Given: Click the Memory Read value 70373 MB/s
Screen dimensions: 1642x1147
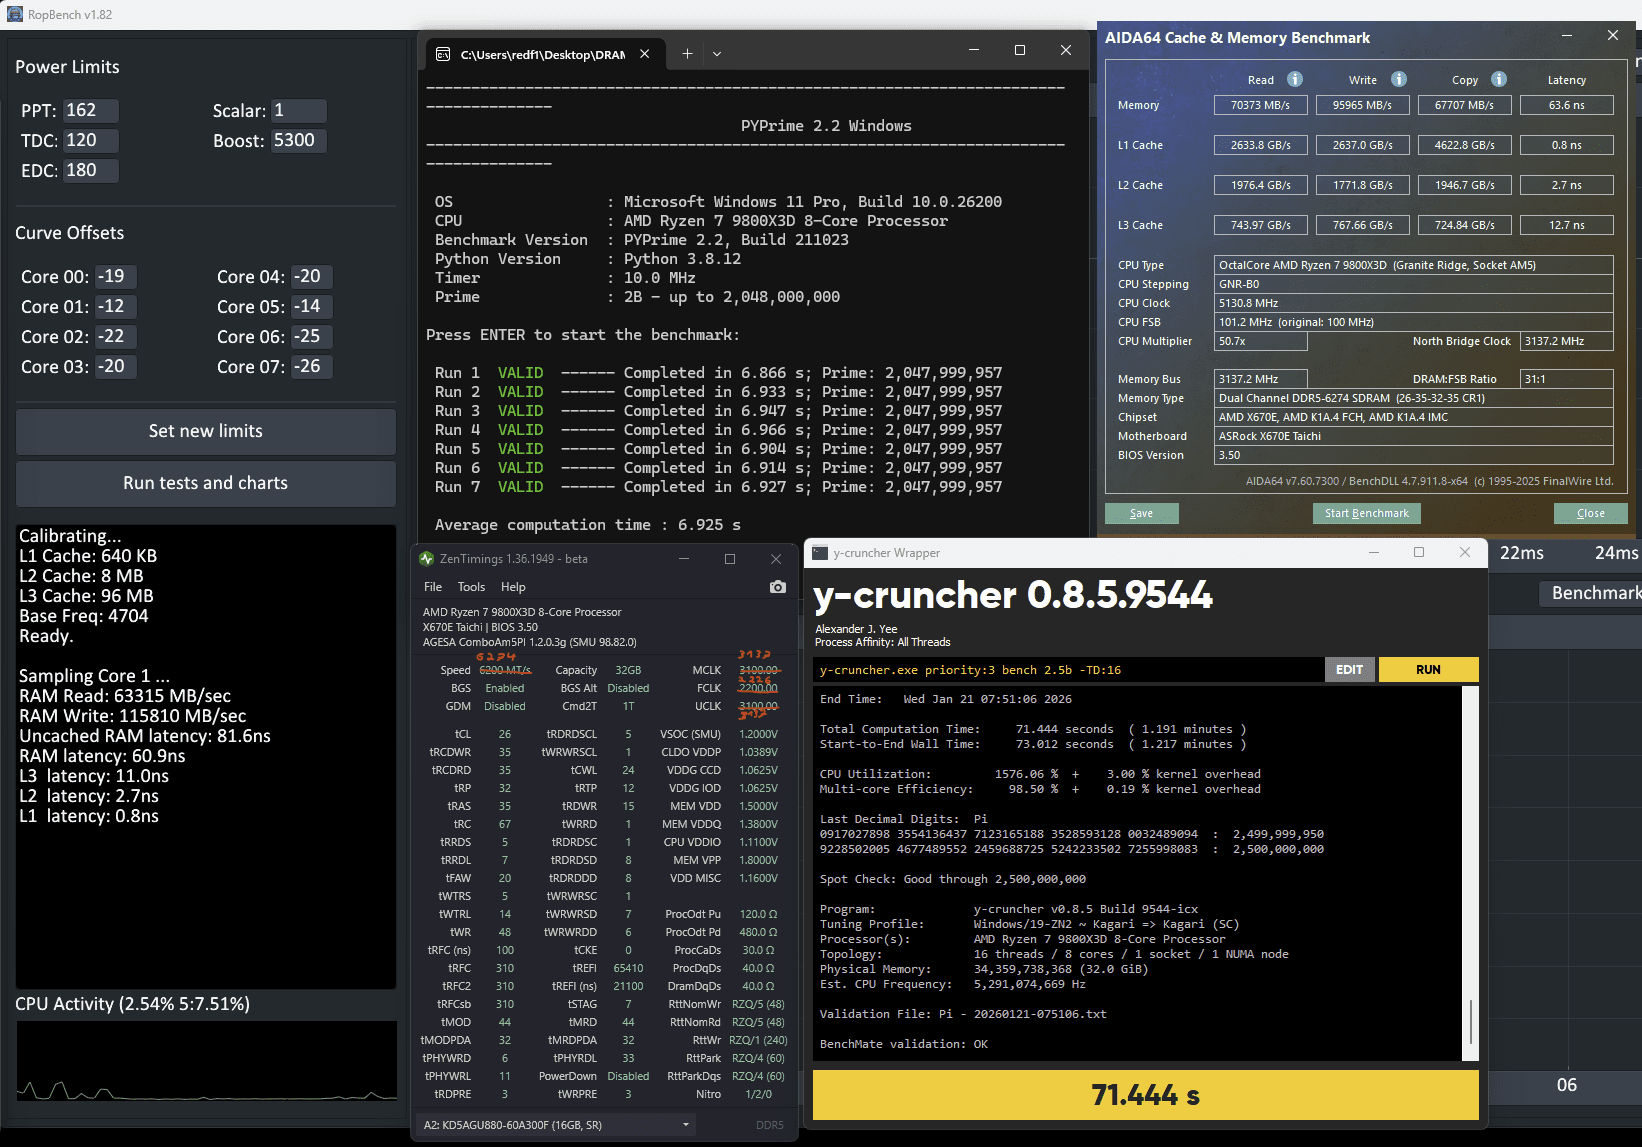Looking at the screenshot, I should [x=1260, y=105].
